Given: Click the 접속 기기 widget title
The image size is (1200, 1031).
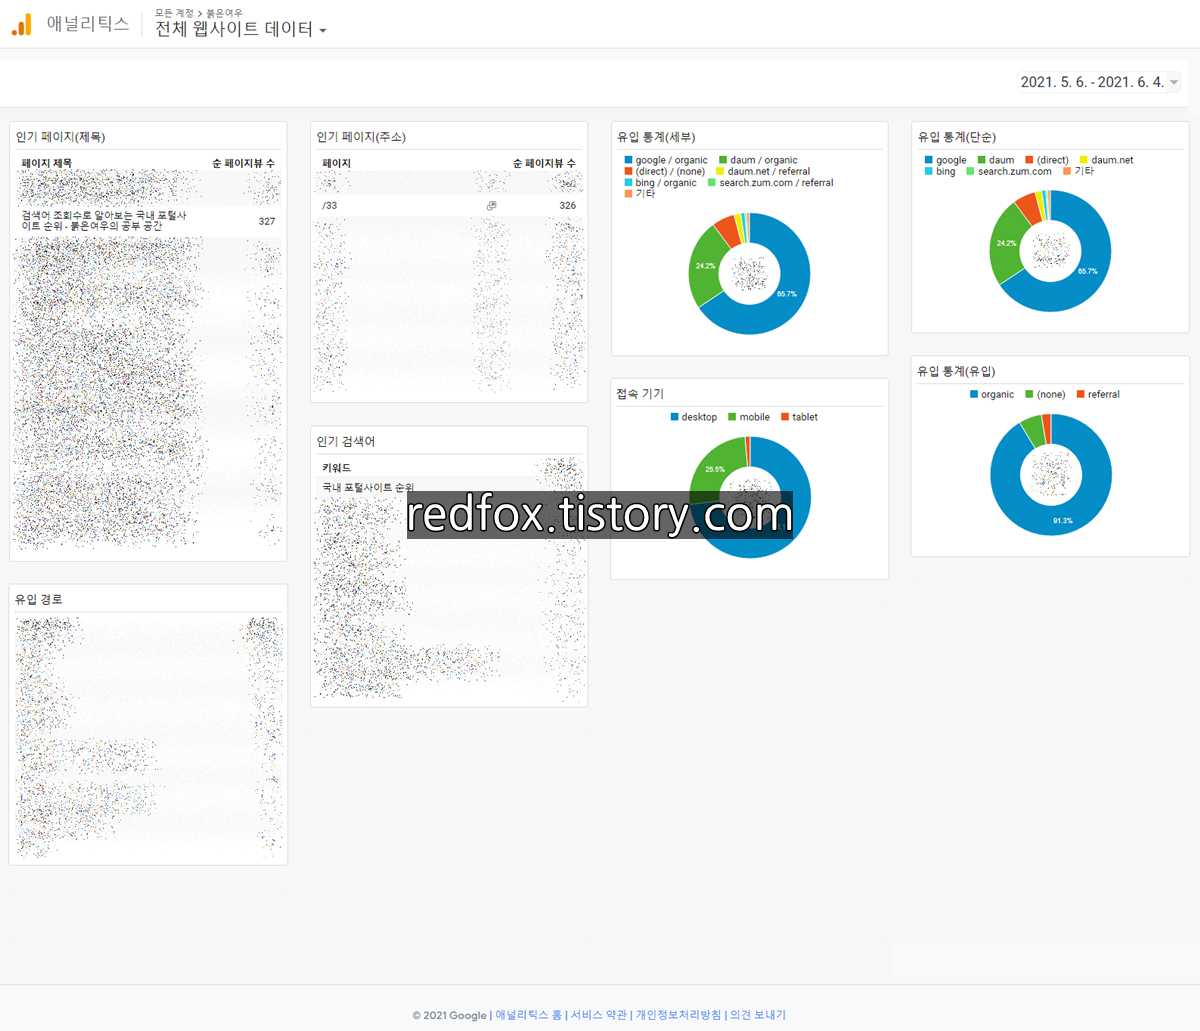Looking at the screenshot, I should tap(640, 394).
